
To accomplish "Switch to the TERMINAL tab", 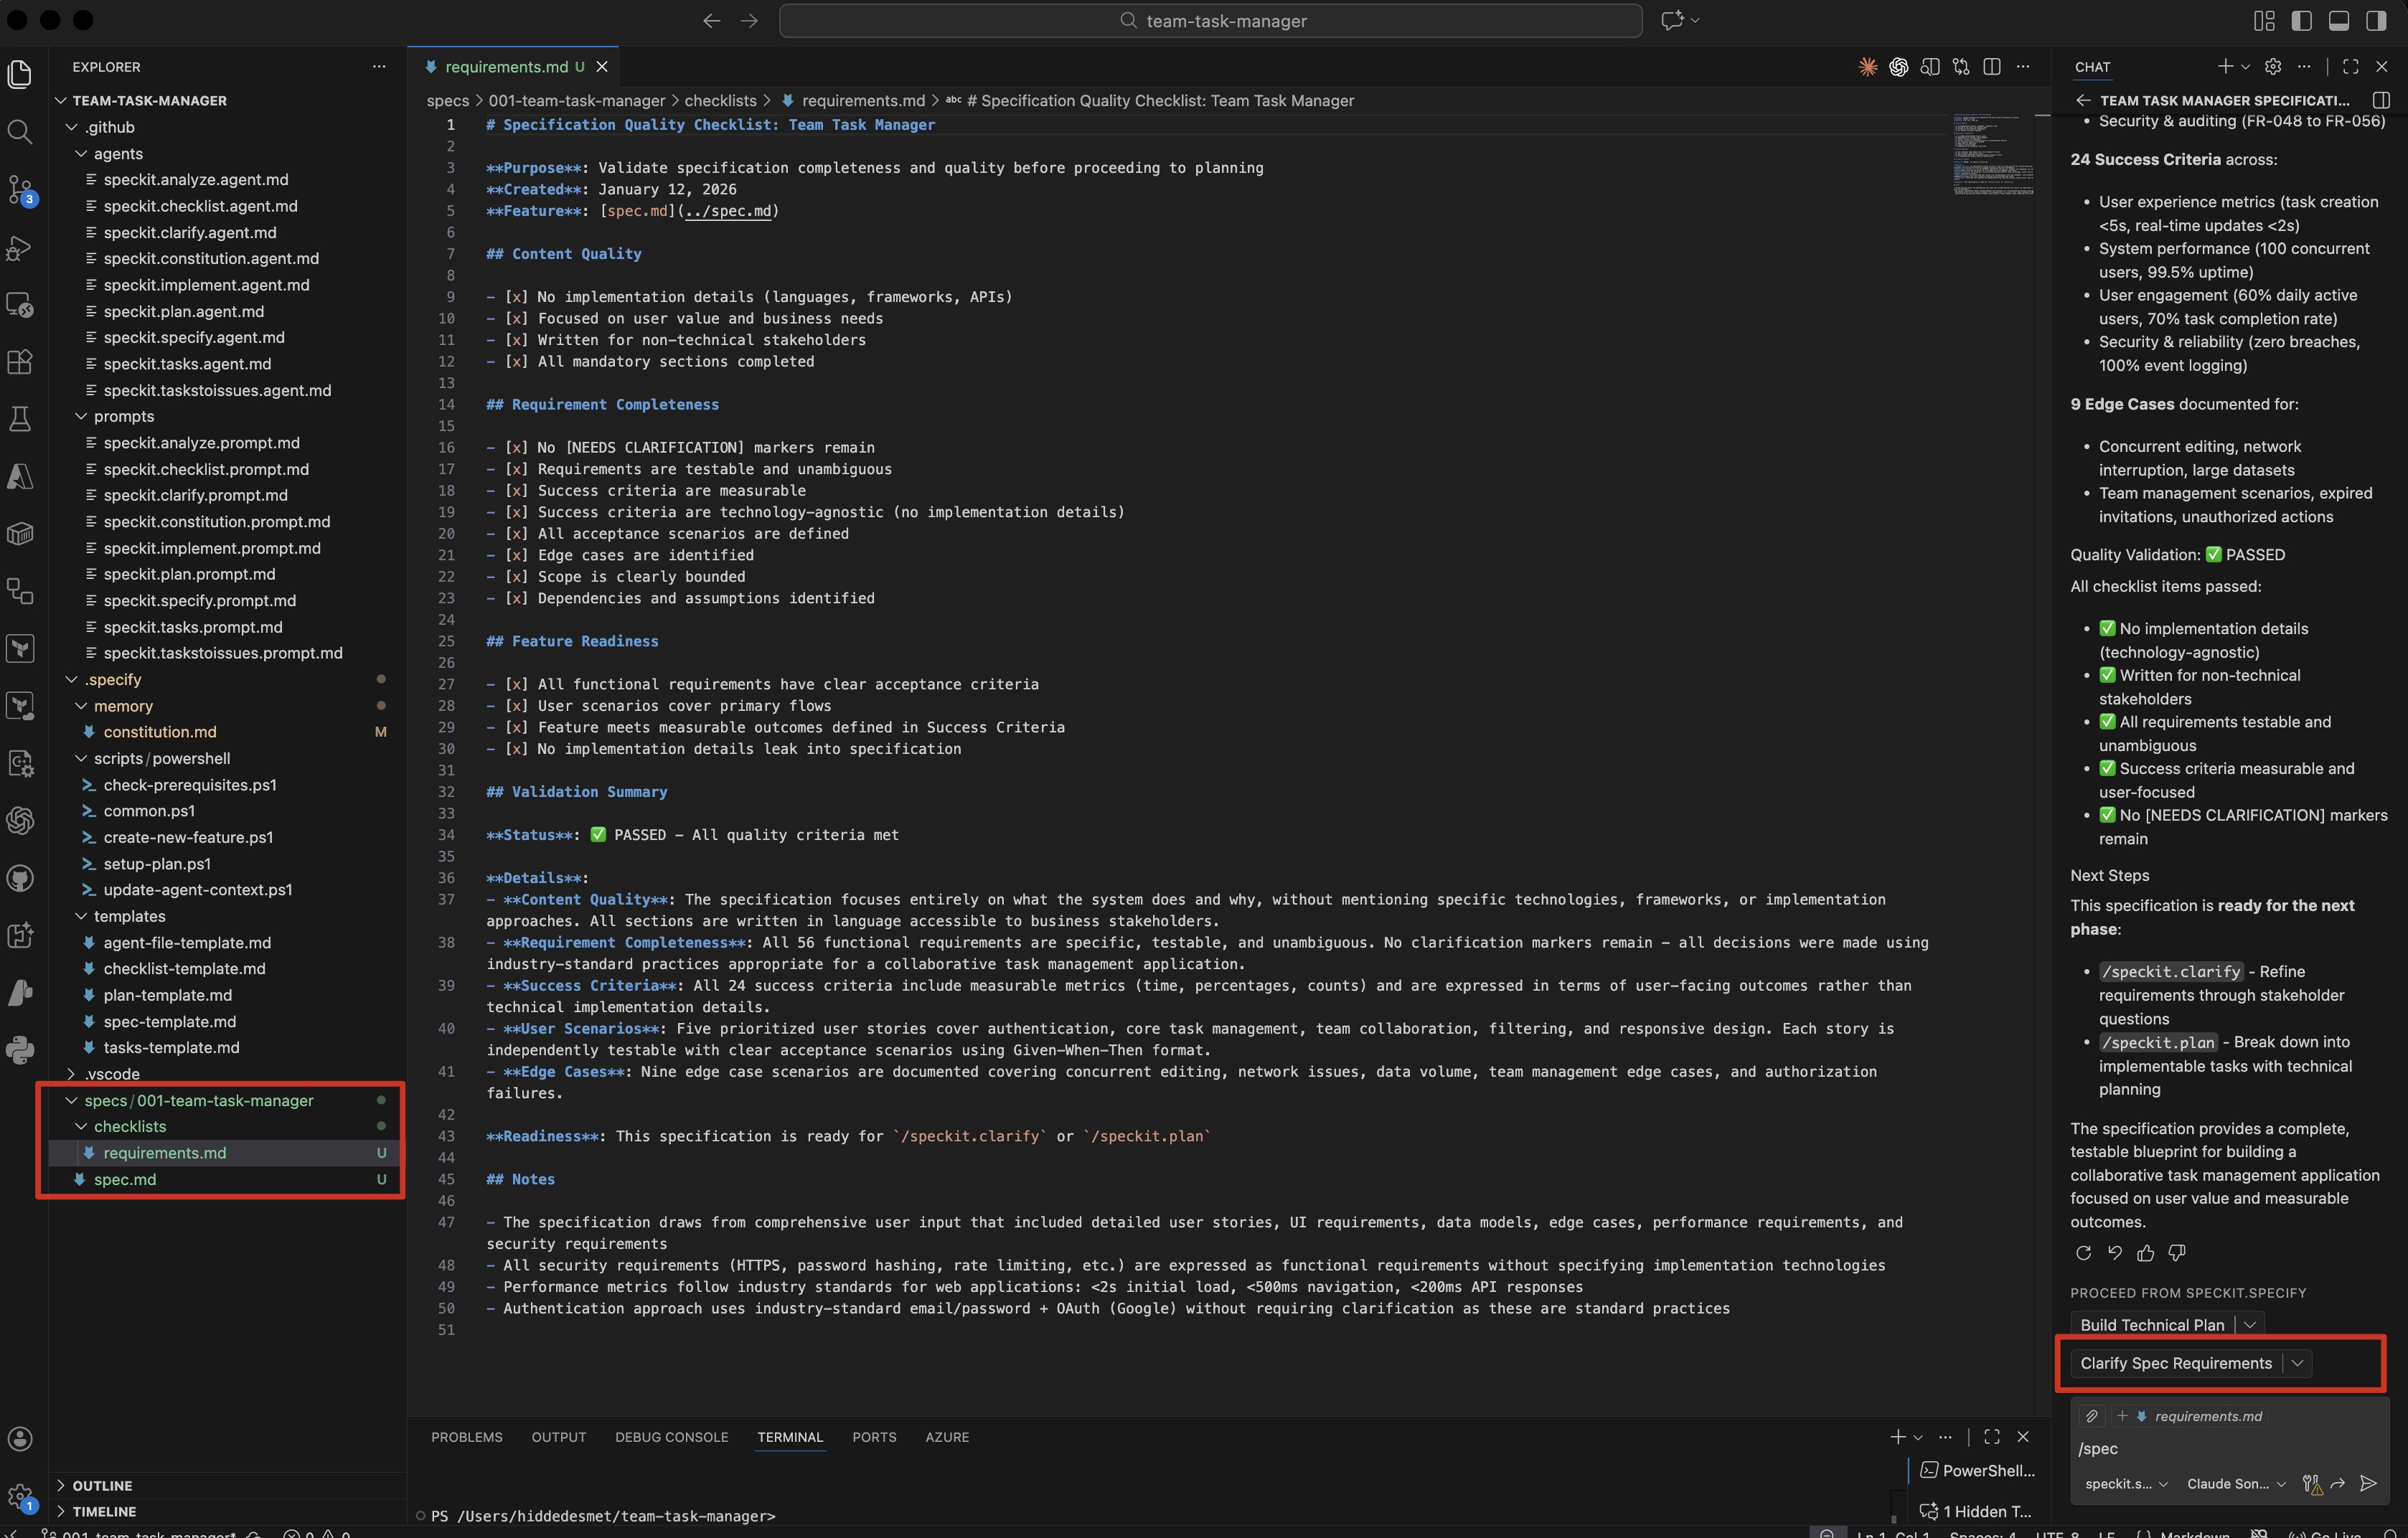I will point(790,1437).
